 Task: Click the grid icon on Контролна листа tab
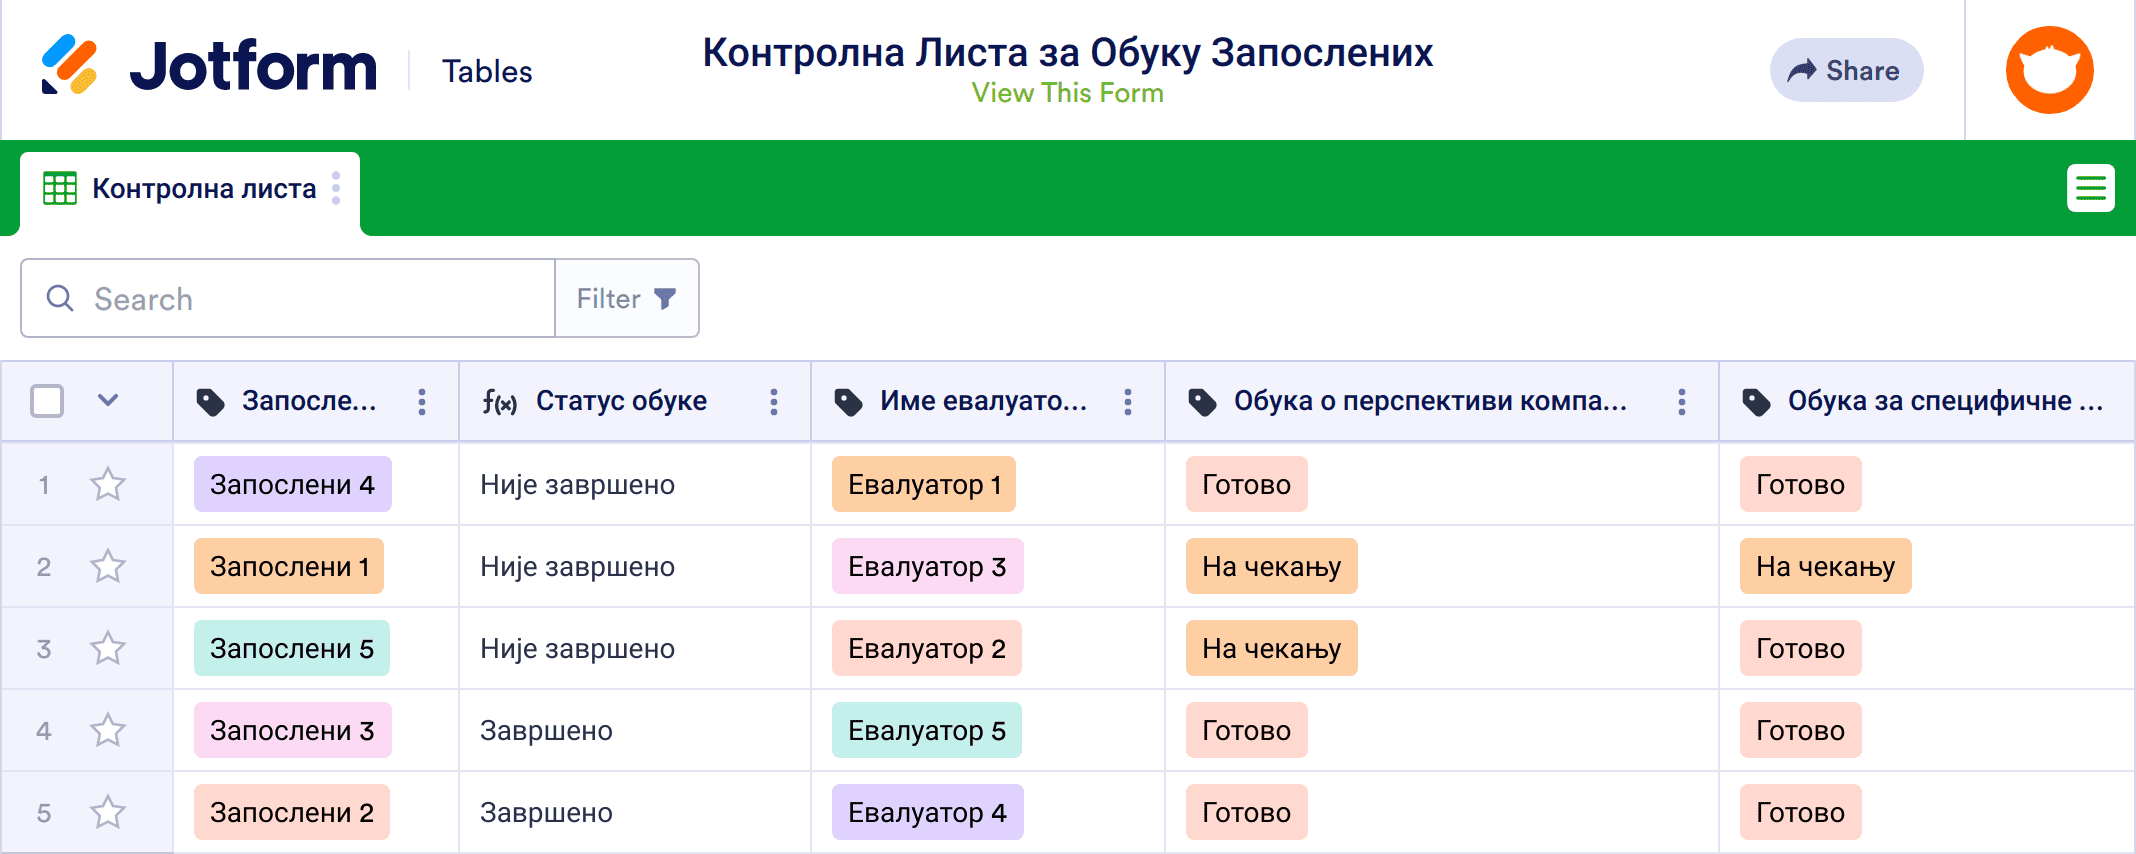click(60, 188)
